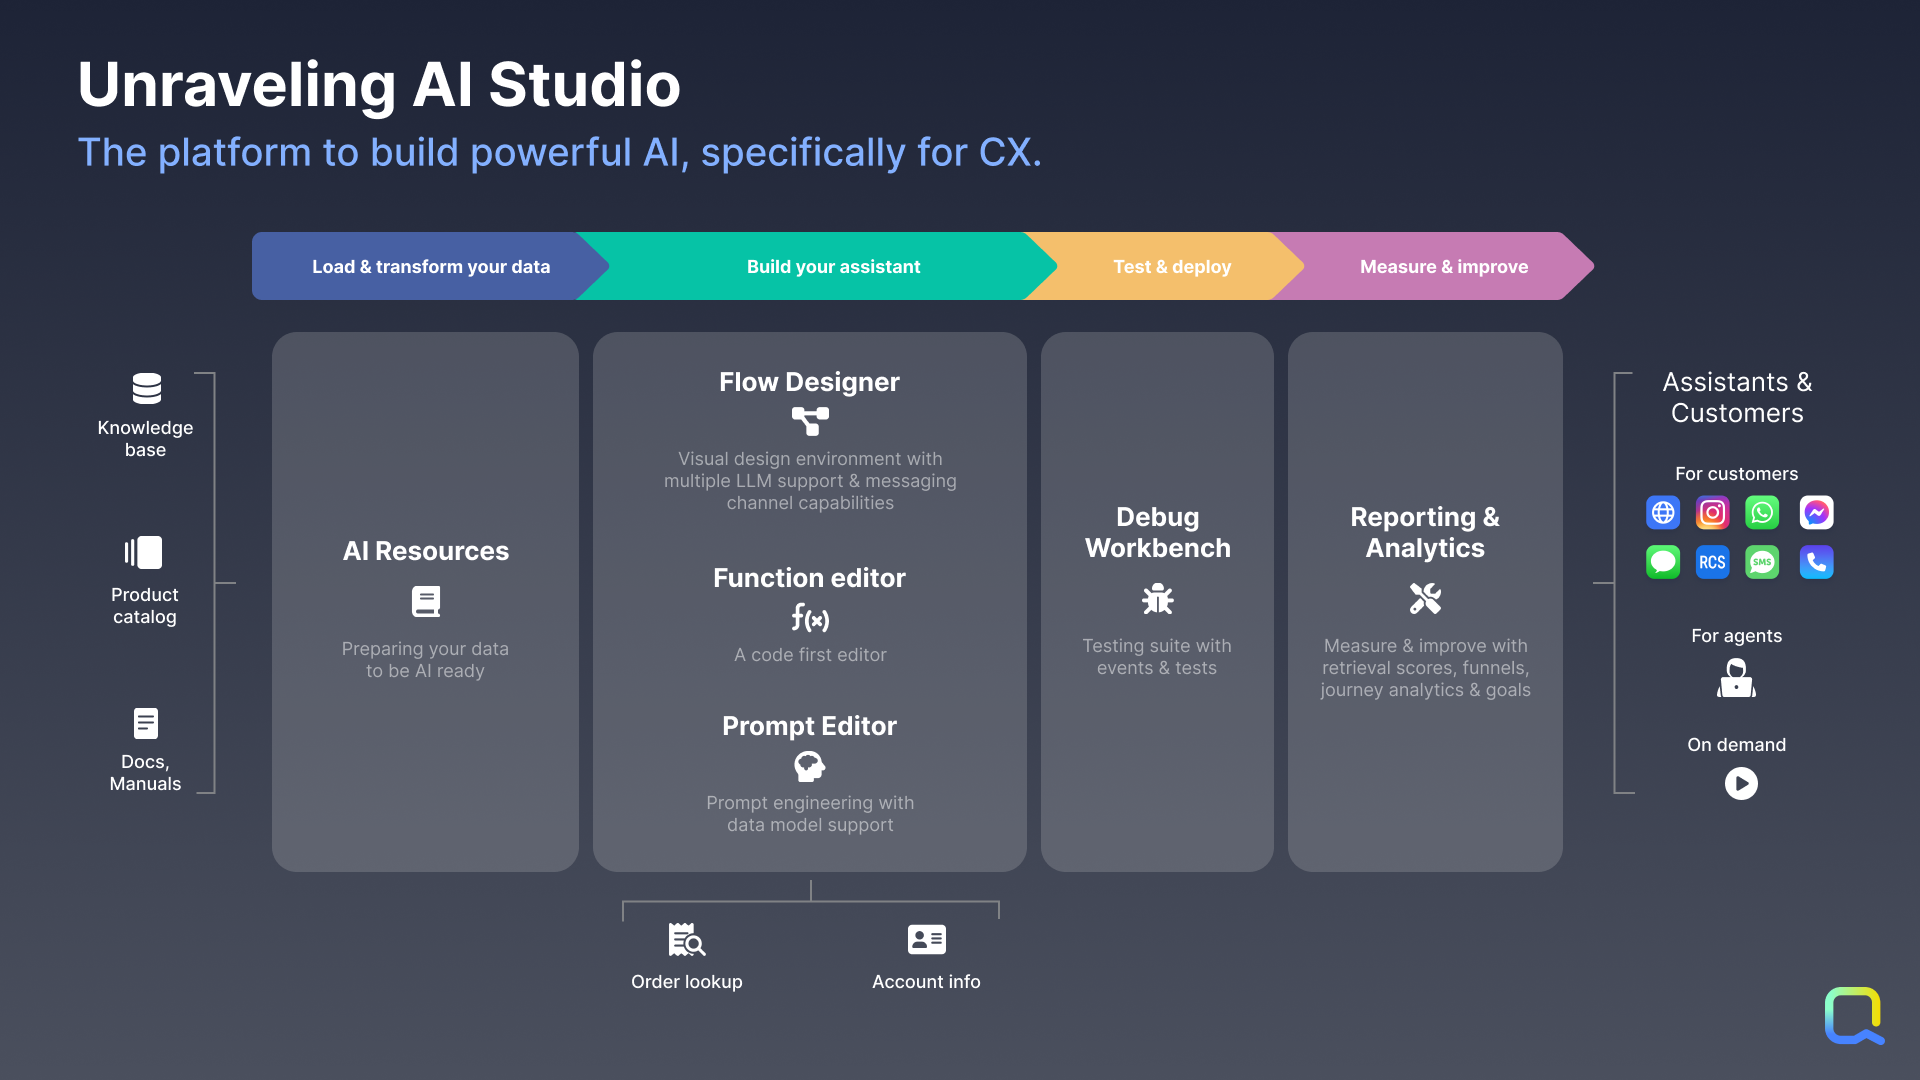1920x1080 pixels.
Task: Click the web globe channel icon
Action: [x=1663, y=513]
